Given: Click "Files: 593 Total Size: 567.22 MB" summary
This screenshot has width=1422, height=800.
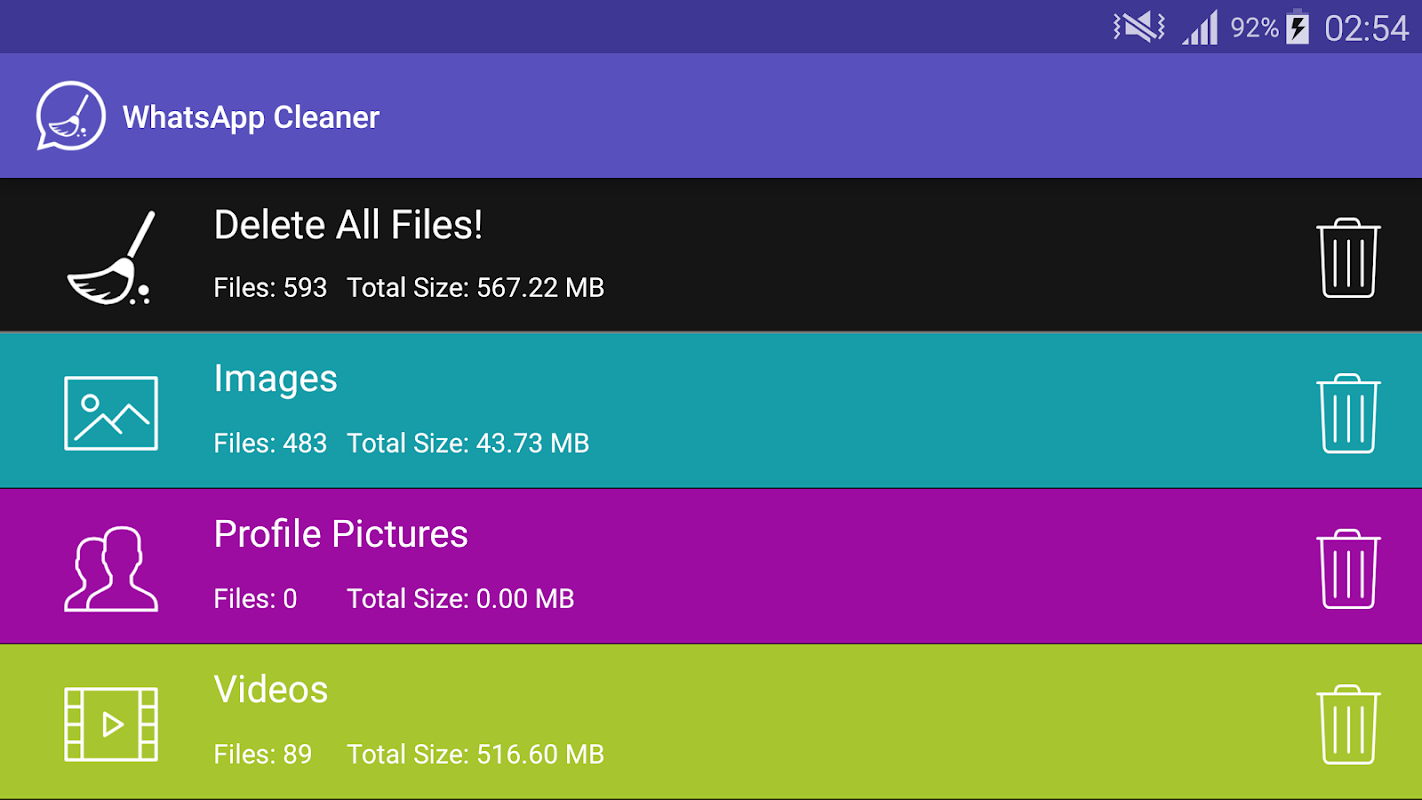Looking at the screenshot, I should [408, 288].
